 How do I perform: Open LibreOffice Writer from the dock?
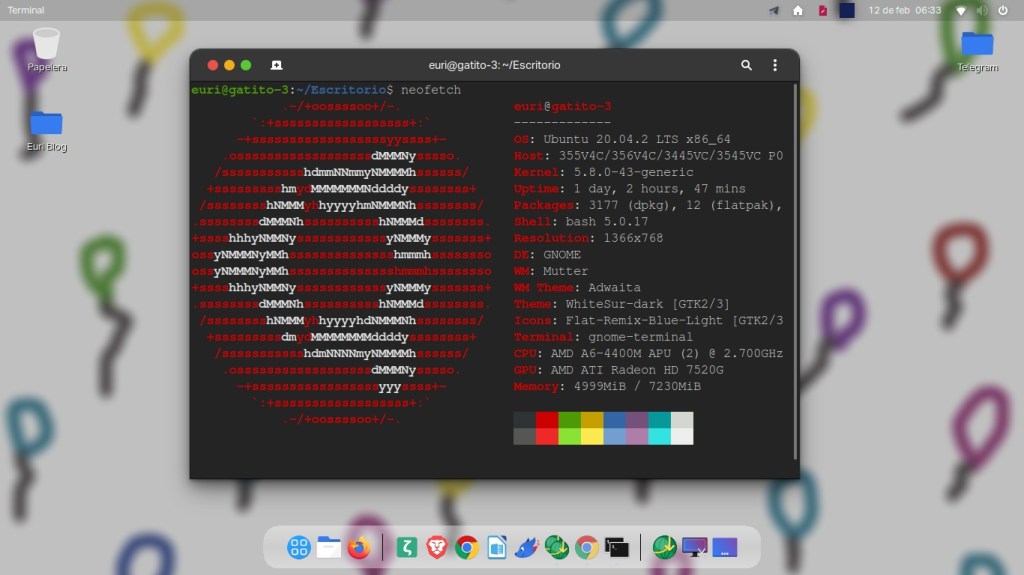point(497,547)
